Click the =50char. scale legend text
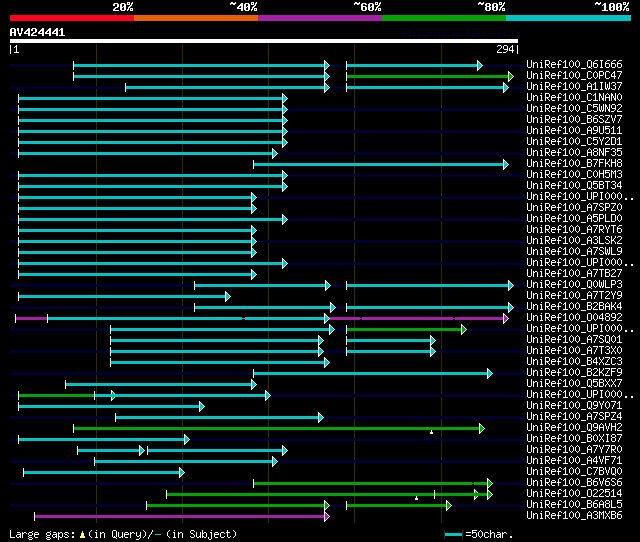Image resolution: width=640 pixels, height=542 pixels. click(489, 534)
